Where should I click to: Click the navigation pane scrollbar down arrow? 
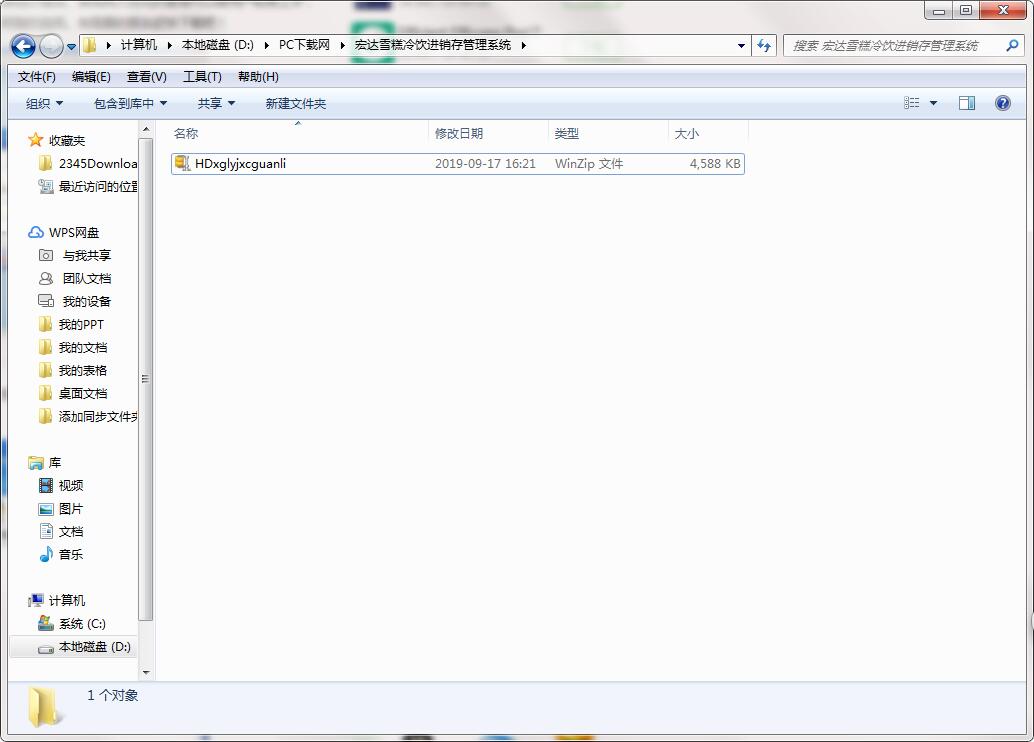point(146,673)
